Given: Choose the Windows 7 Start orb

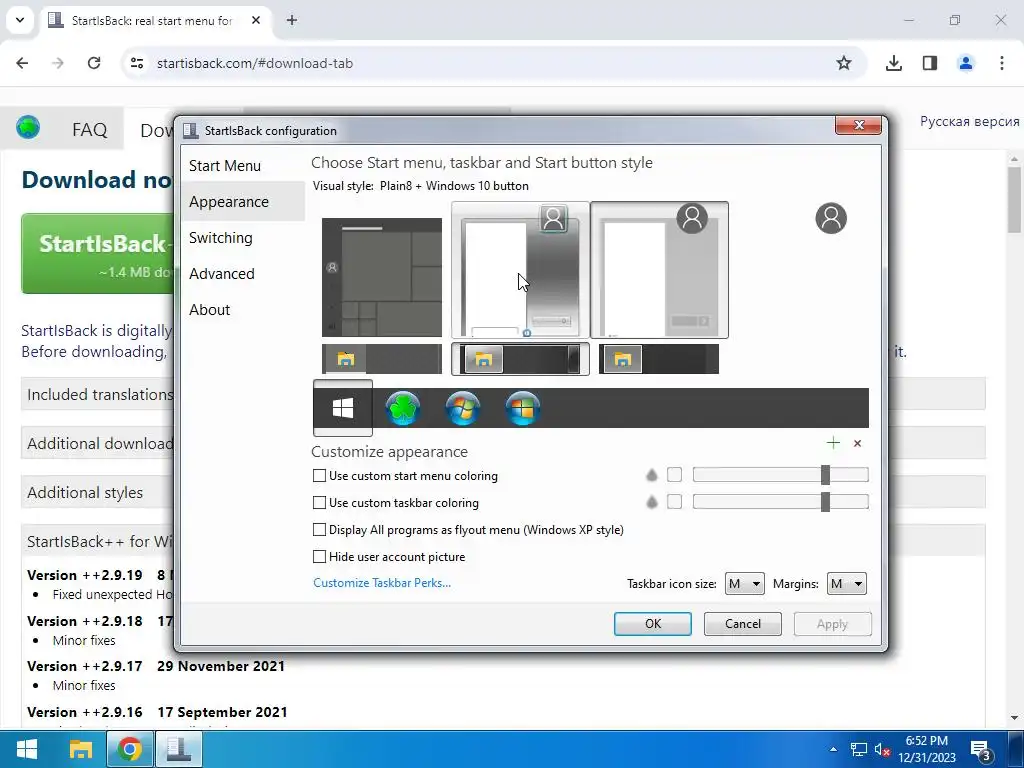Looking at the screenshot, I should click(462, 409).
